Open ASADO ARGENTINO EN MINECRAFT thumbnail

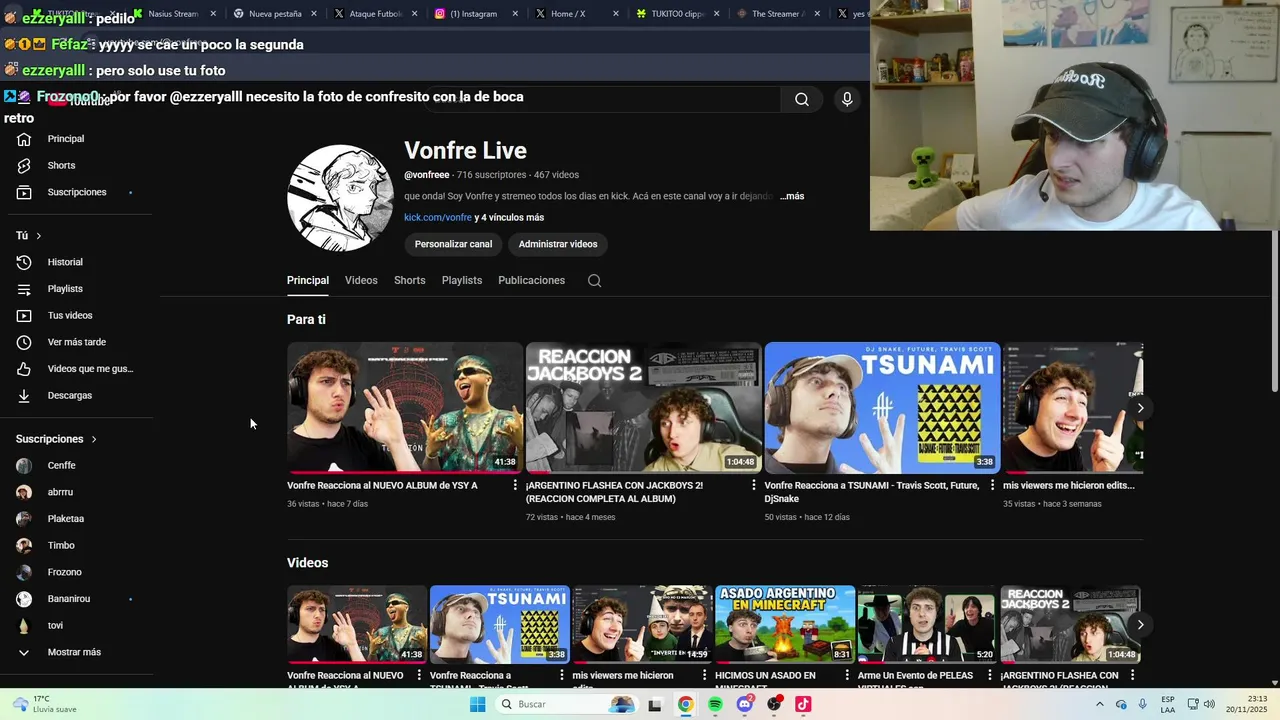(x=785, y=624)
